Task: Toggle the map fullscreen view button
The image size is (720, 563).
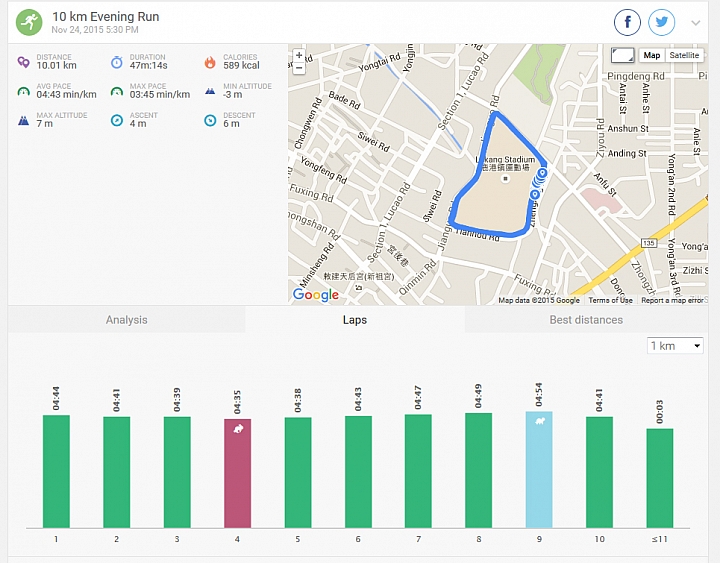Action: (x=622, y=56)
